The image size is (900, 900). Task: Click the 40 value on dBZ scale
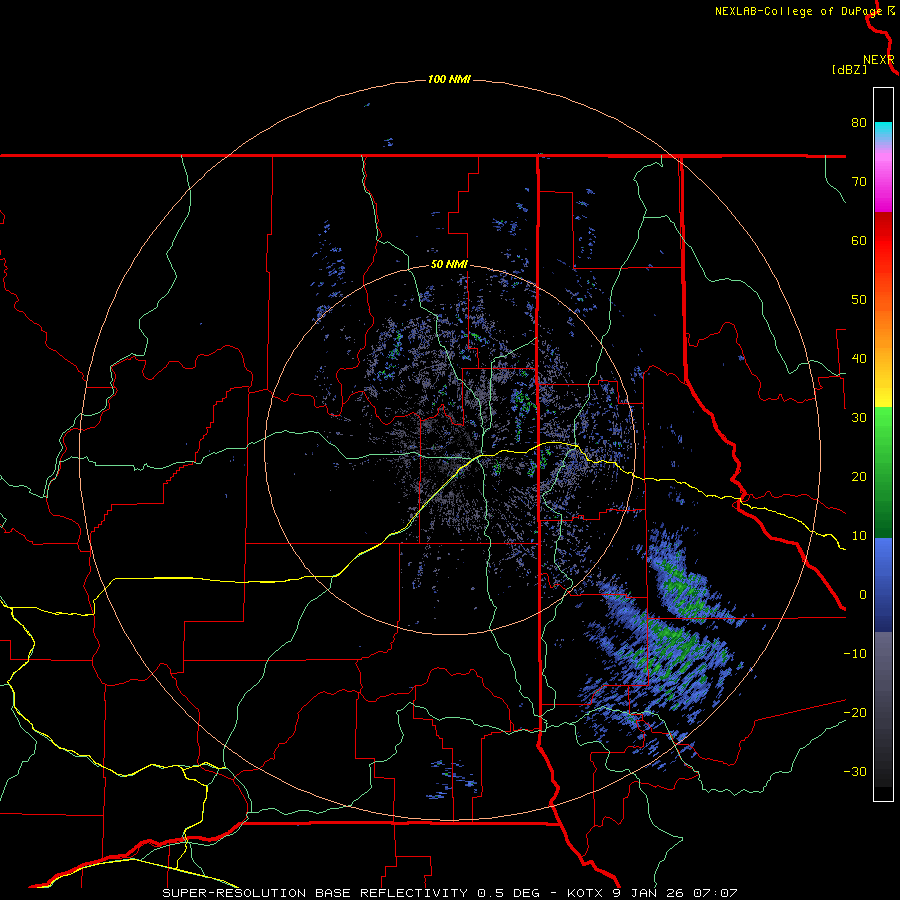click(859, 359)
